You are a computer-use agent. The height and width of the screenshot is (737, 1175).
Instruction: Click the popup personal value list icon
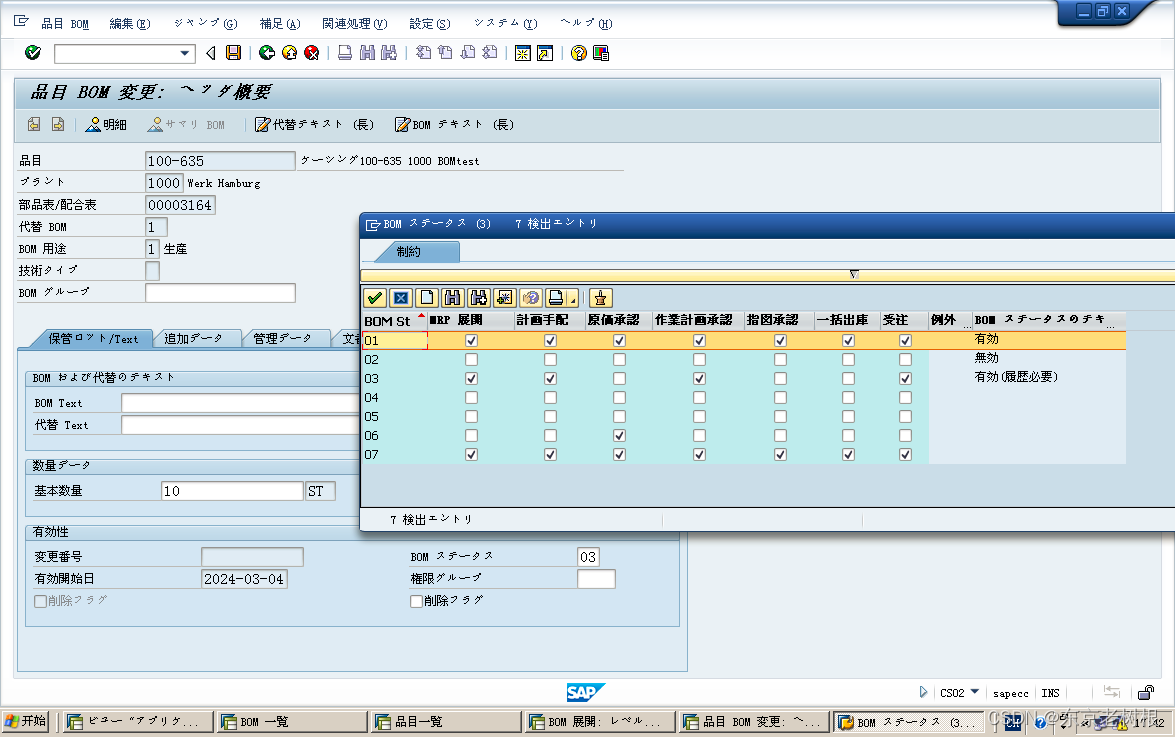(x=504, y=298)
